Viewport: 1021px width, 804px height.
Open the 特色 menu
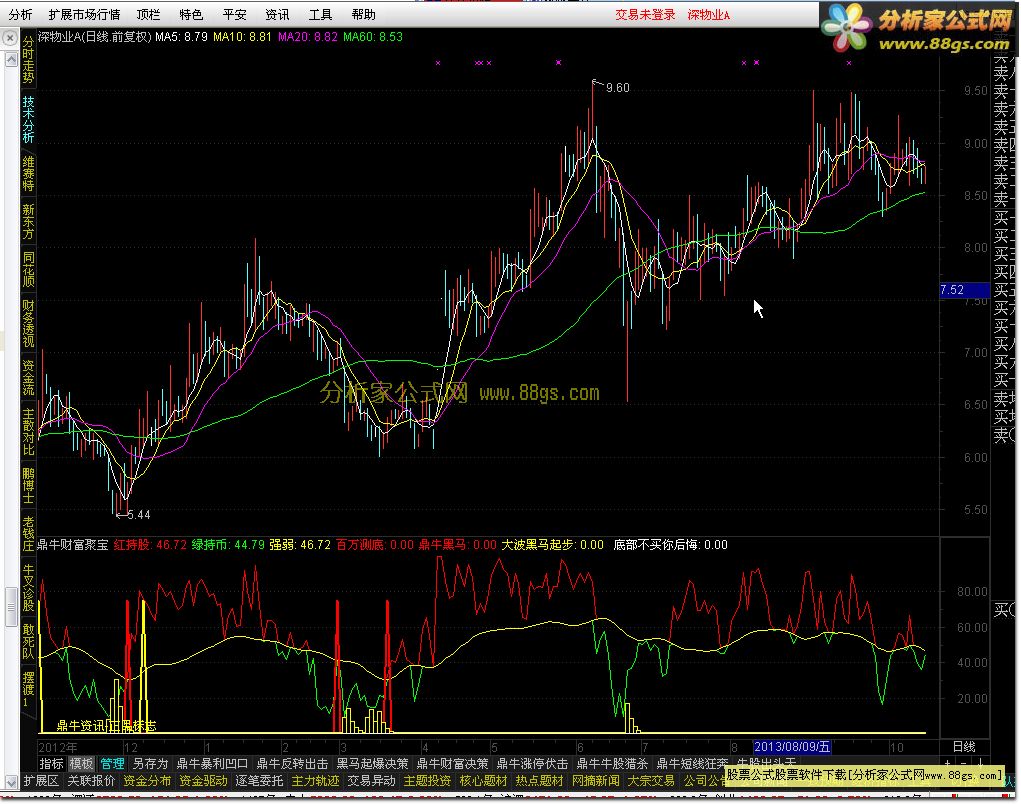click(x=191, y=14)
